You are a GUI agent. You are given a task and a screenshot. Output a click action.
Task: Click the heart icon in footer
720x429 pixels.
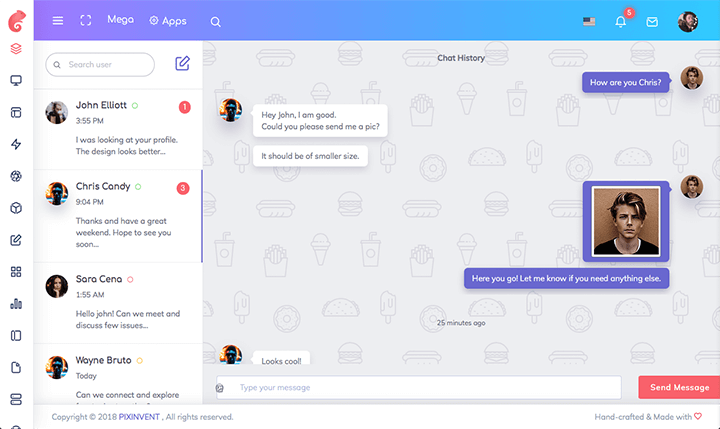[x=698, y=416]
